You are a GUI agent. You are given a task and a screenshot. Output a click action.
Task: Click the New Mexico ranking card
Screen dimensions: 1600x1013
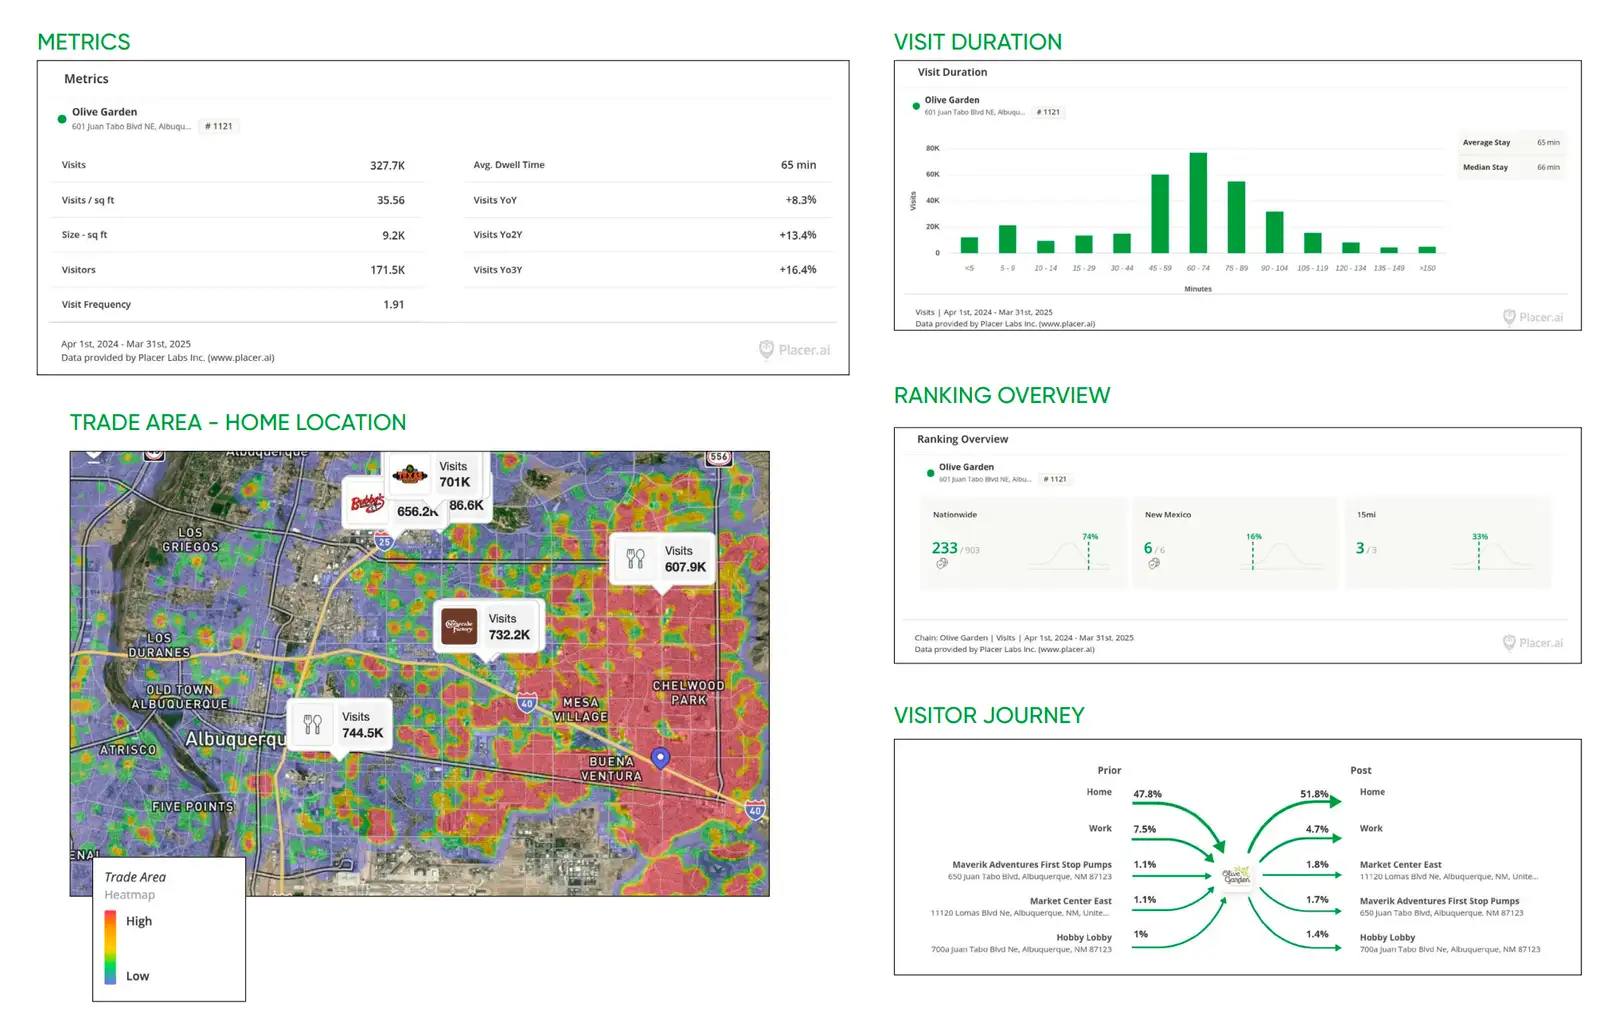(x=1236, y=543)
